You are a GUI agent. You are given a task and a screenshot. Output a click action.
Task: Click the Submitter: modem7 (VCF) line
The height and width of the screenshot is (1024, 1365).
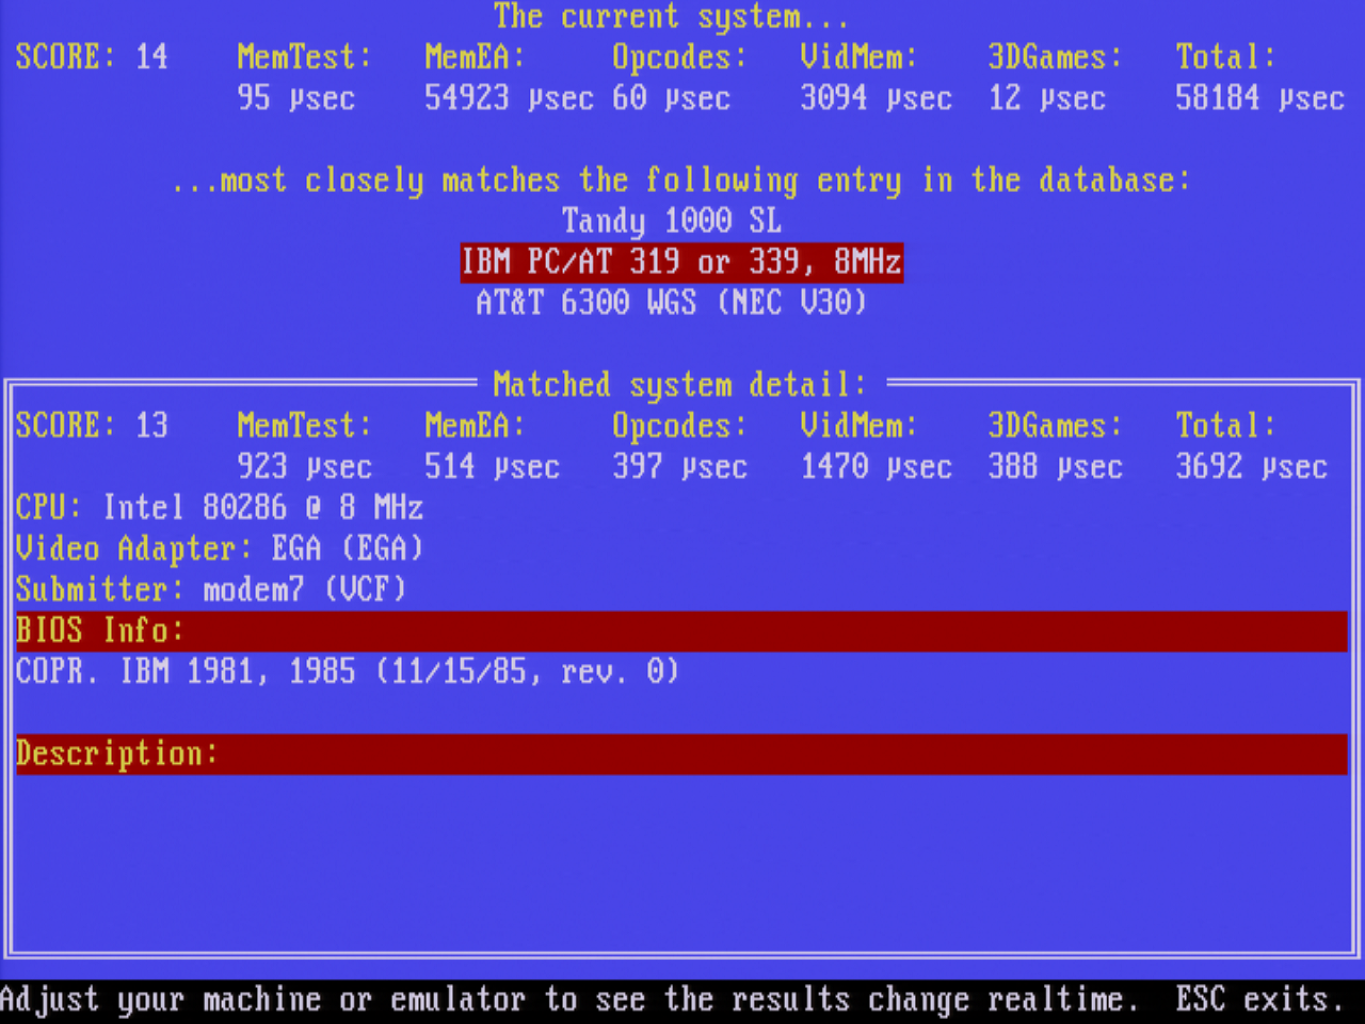tap(211, 590)
